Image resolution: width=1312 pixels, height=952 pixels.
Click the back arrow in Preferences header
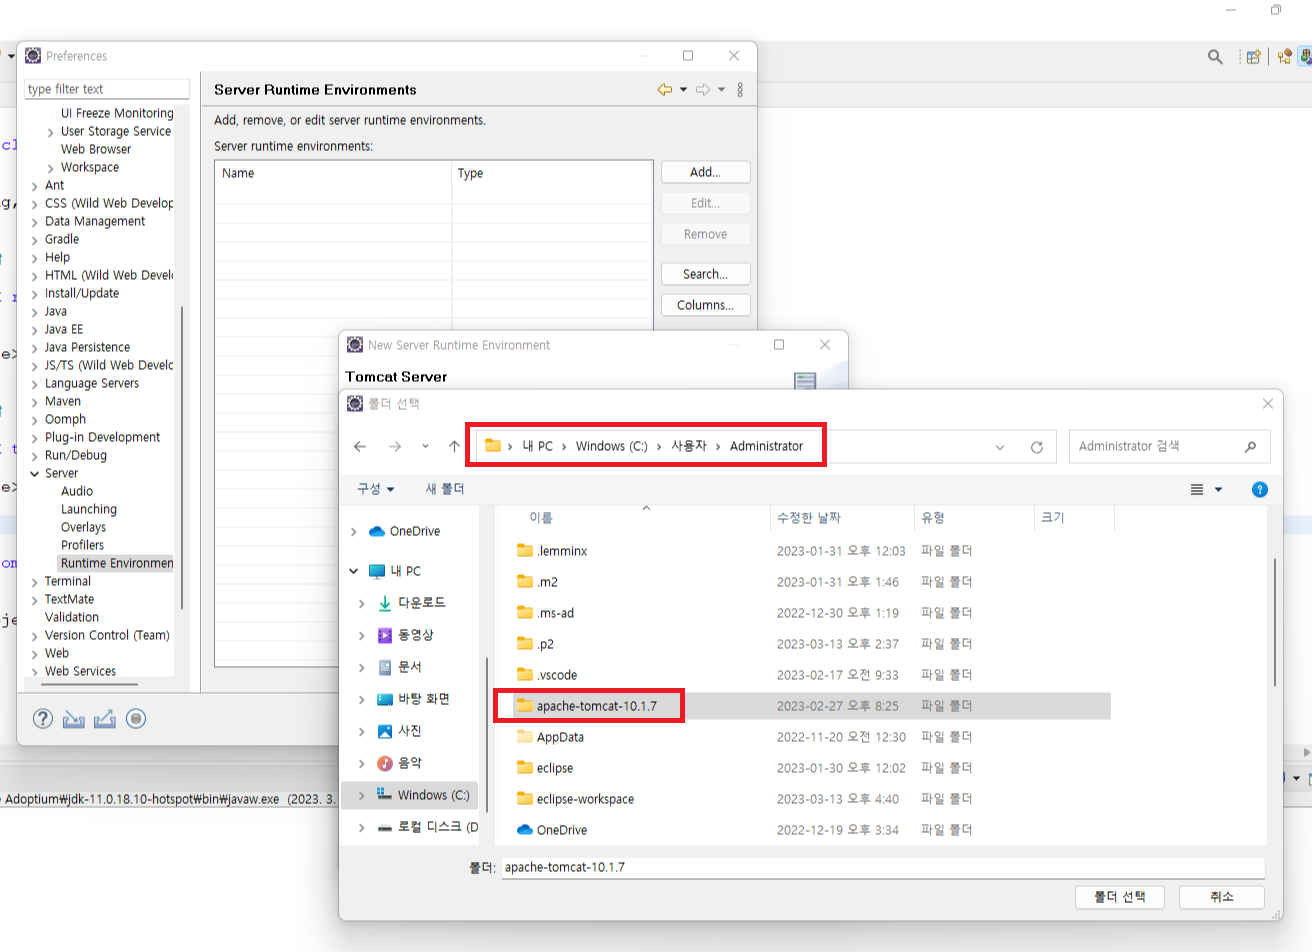[665, 90]
